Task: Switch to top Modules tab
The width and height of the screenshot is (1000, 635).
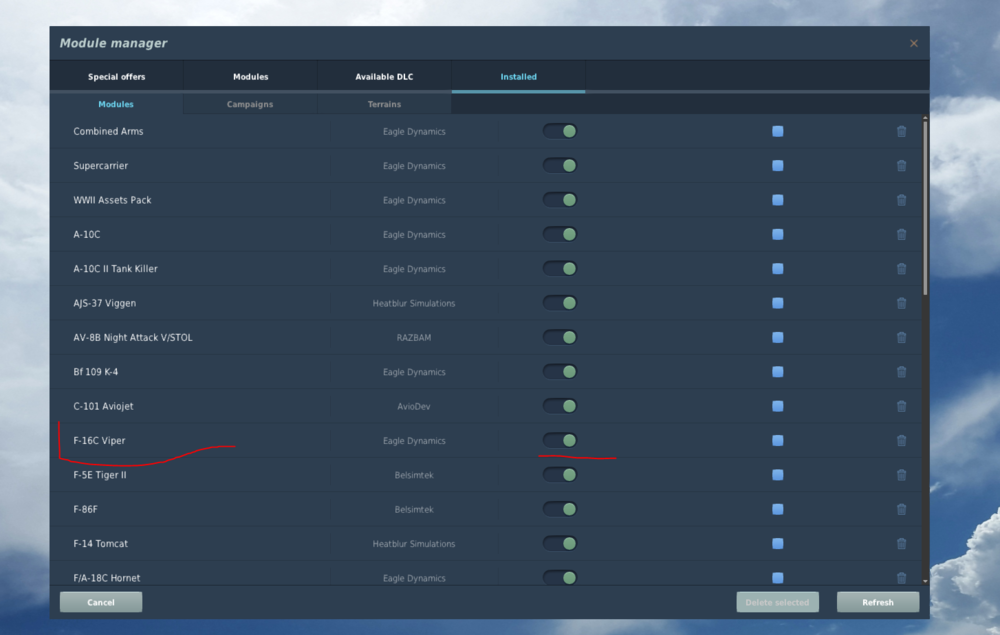Action: pos(251,77)
